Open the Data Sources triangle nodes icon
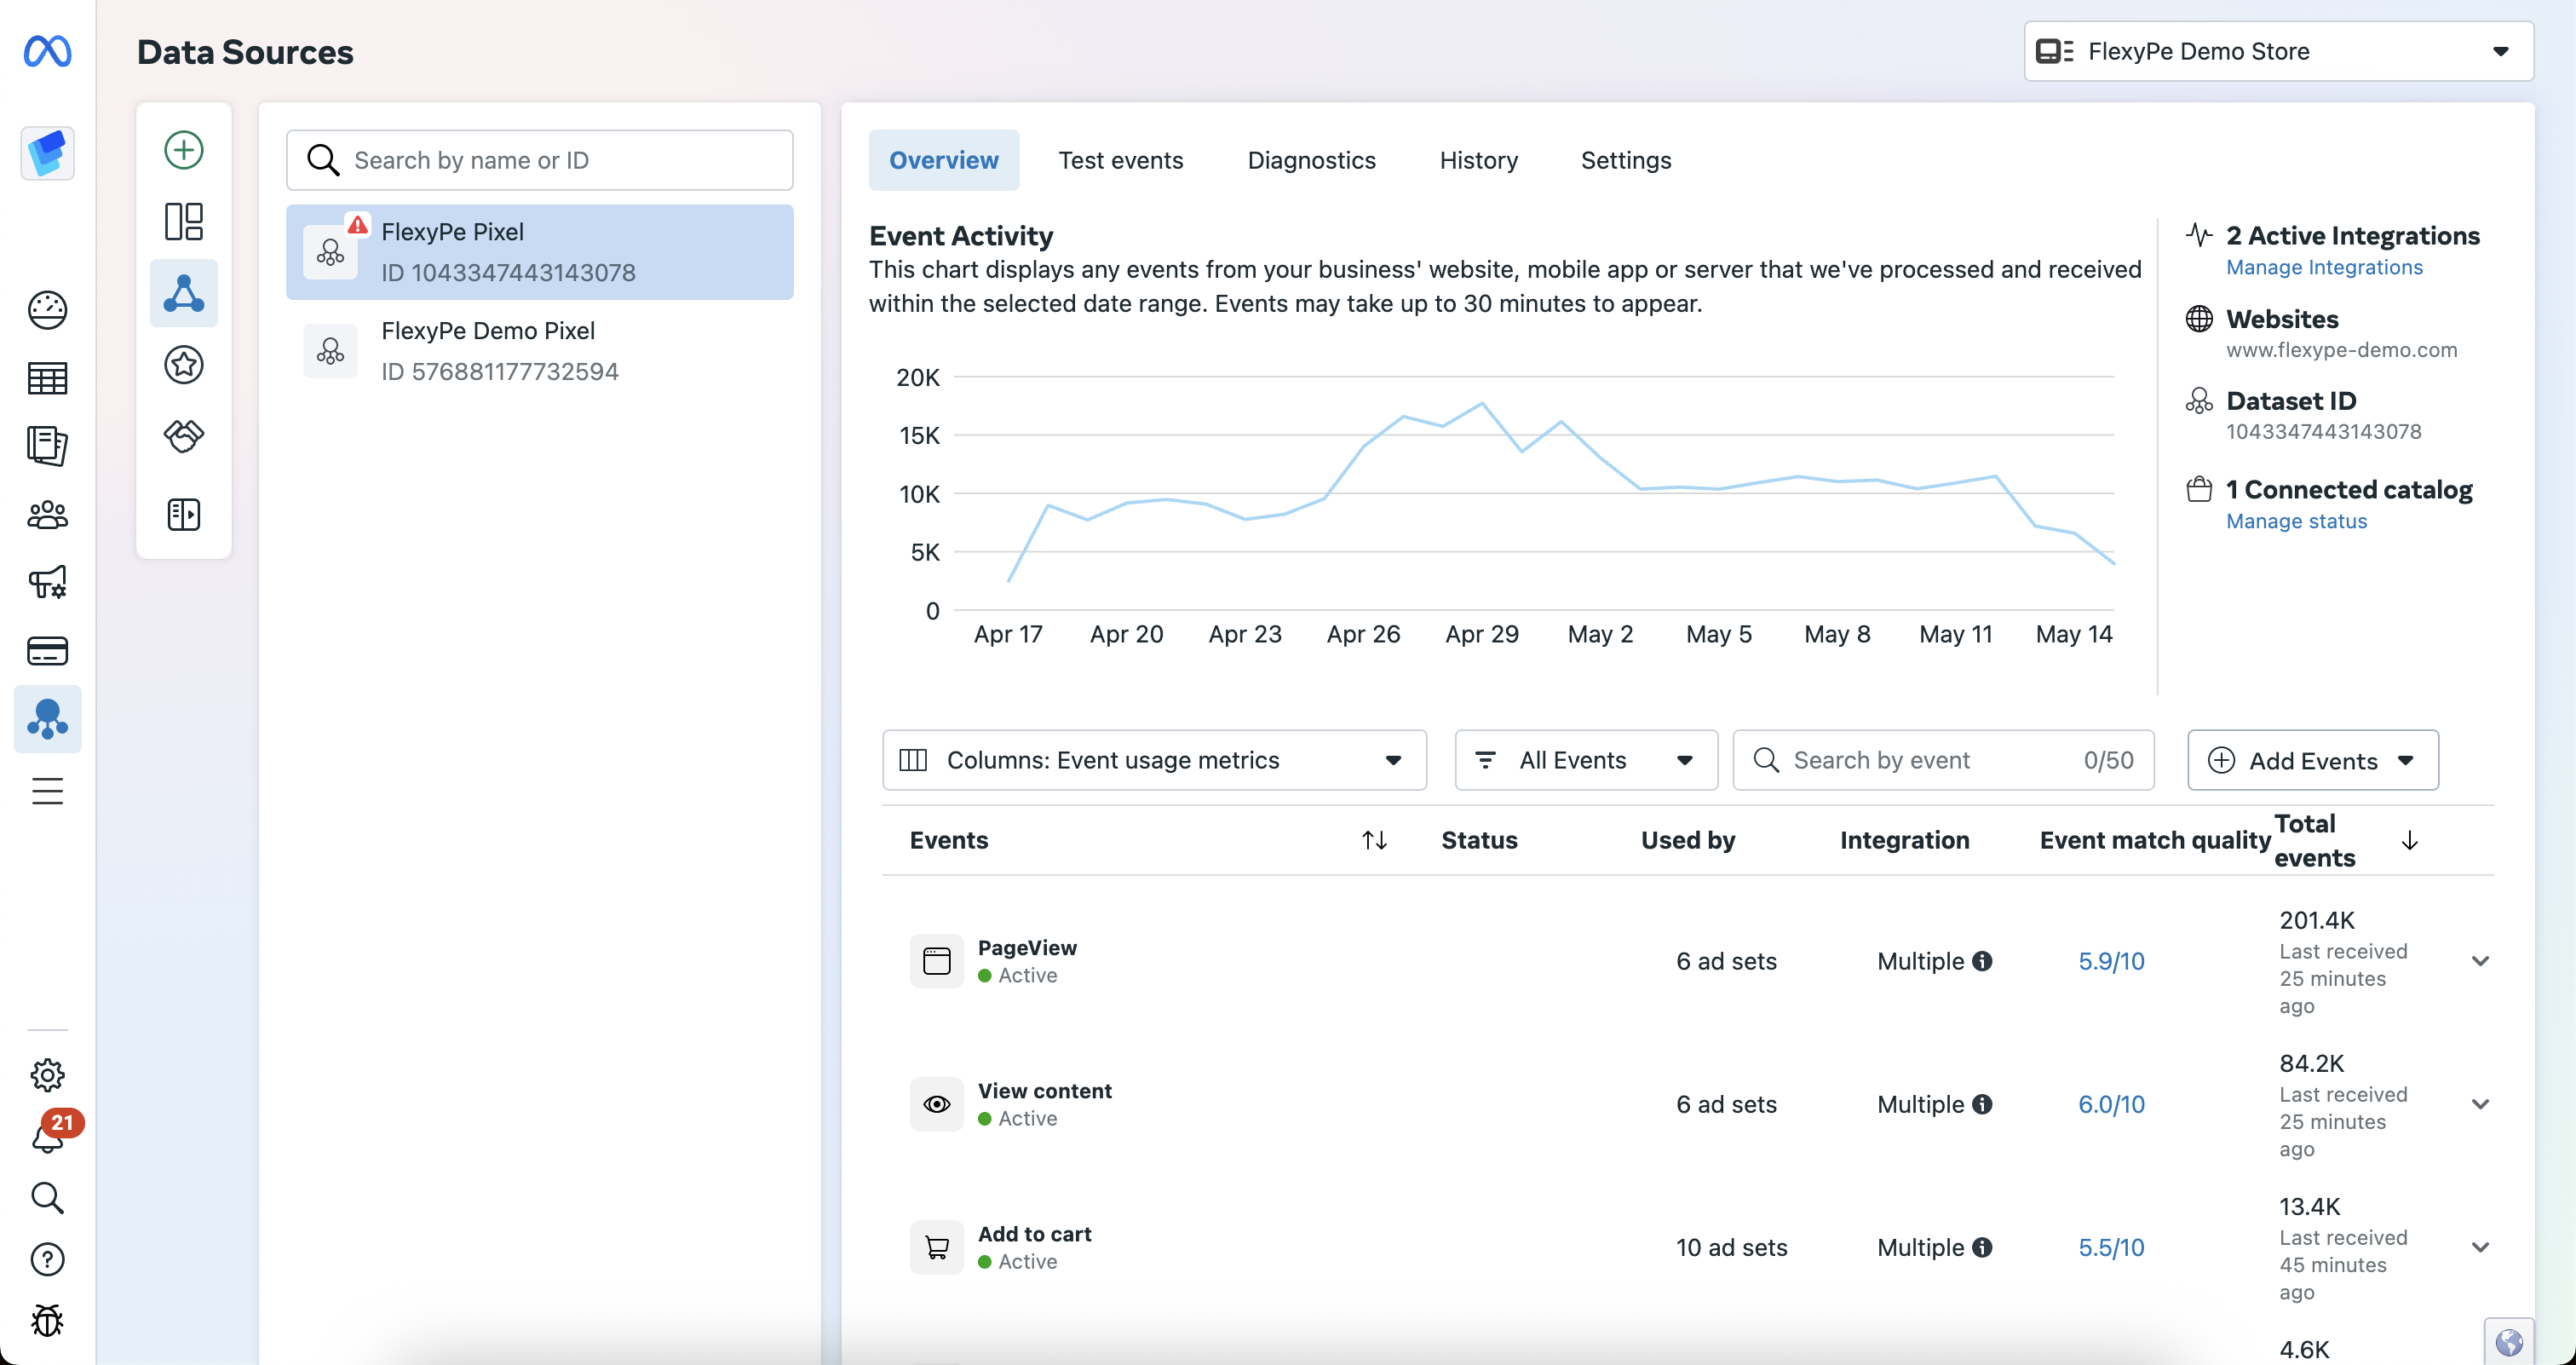Viewport: 2576px width, 1365px height. 183,293
